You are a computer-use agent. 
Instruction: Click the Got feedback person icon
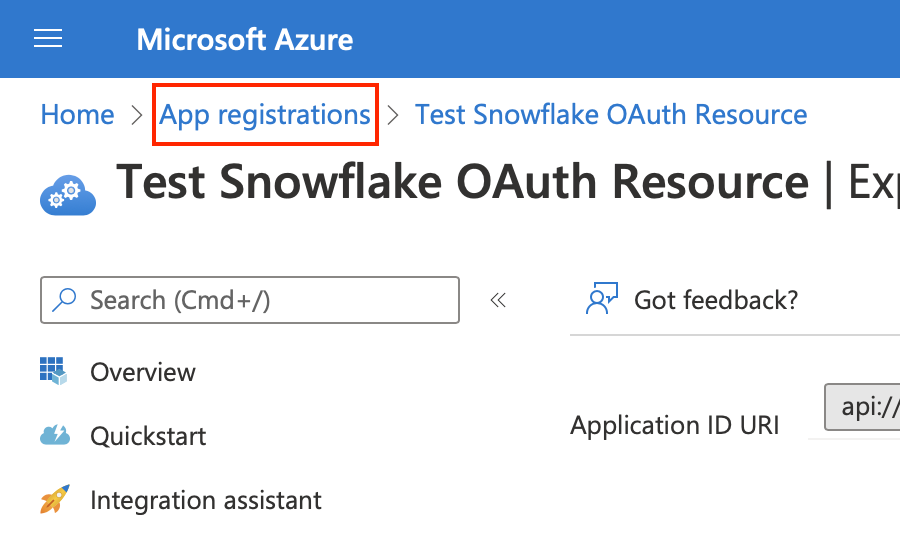(x=602, y=298)
